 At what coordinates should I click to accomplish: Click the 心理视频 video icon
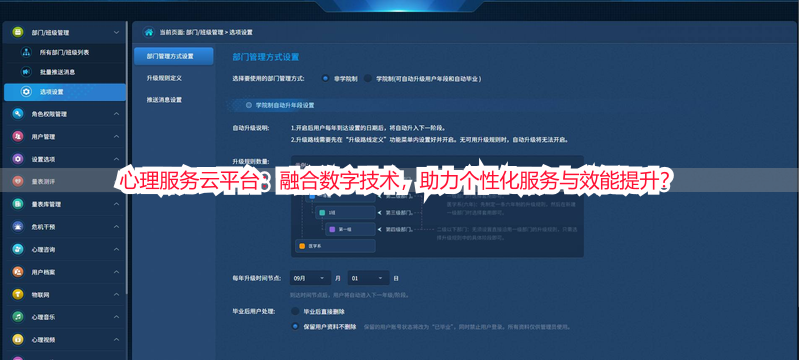(x=18, y=339)
